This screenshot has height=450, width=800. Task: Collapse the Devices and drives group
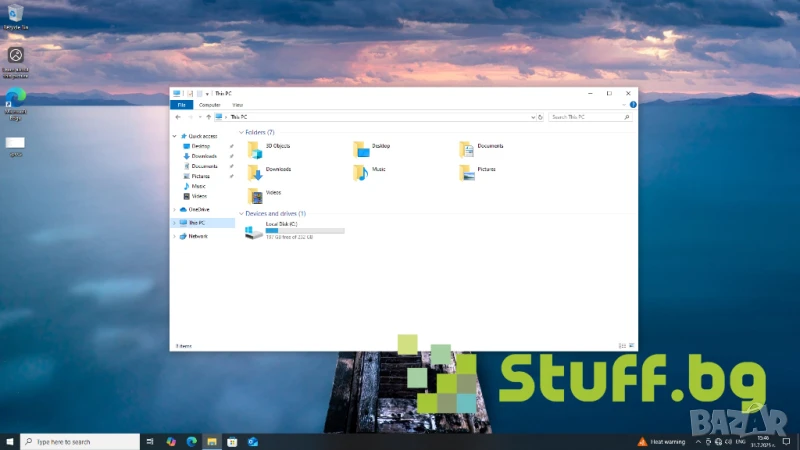(241, 214)
